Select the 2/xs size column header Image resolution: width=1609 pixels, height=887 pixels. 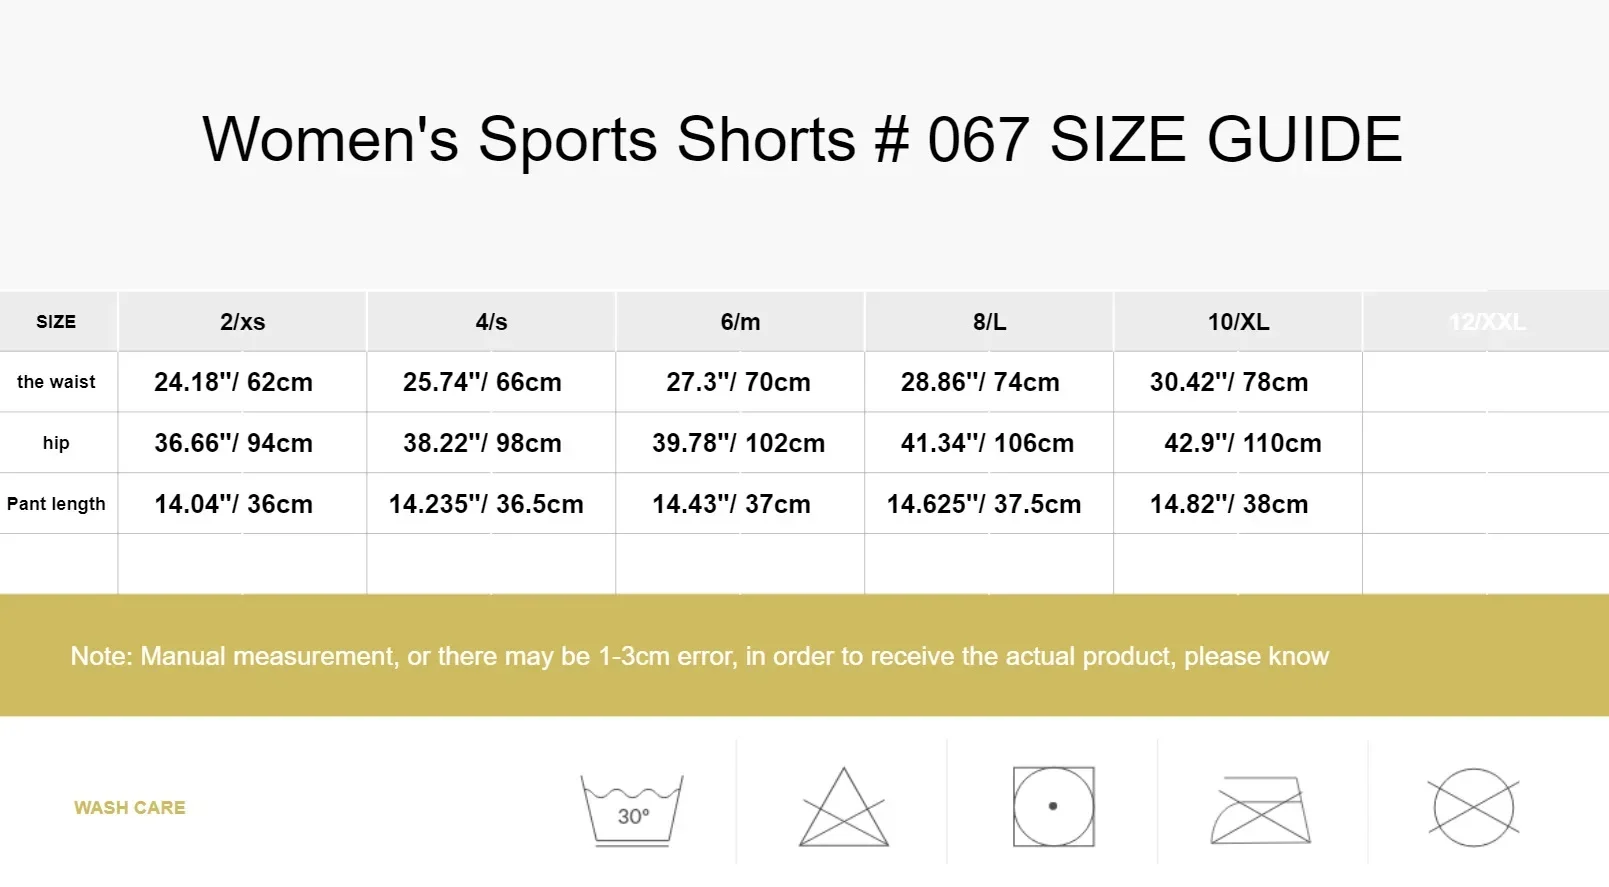pos(242,322)
